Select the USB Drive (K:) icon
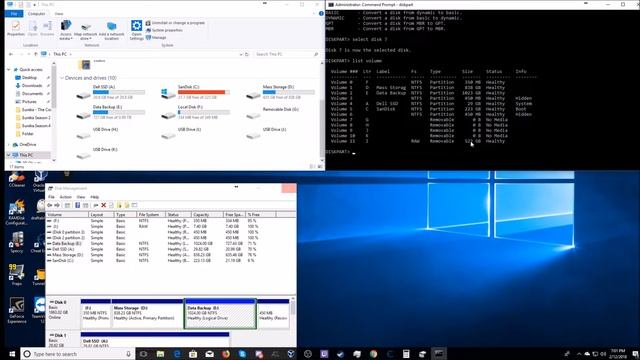 (x=83, y=155)
